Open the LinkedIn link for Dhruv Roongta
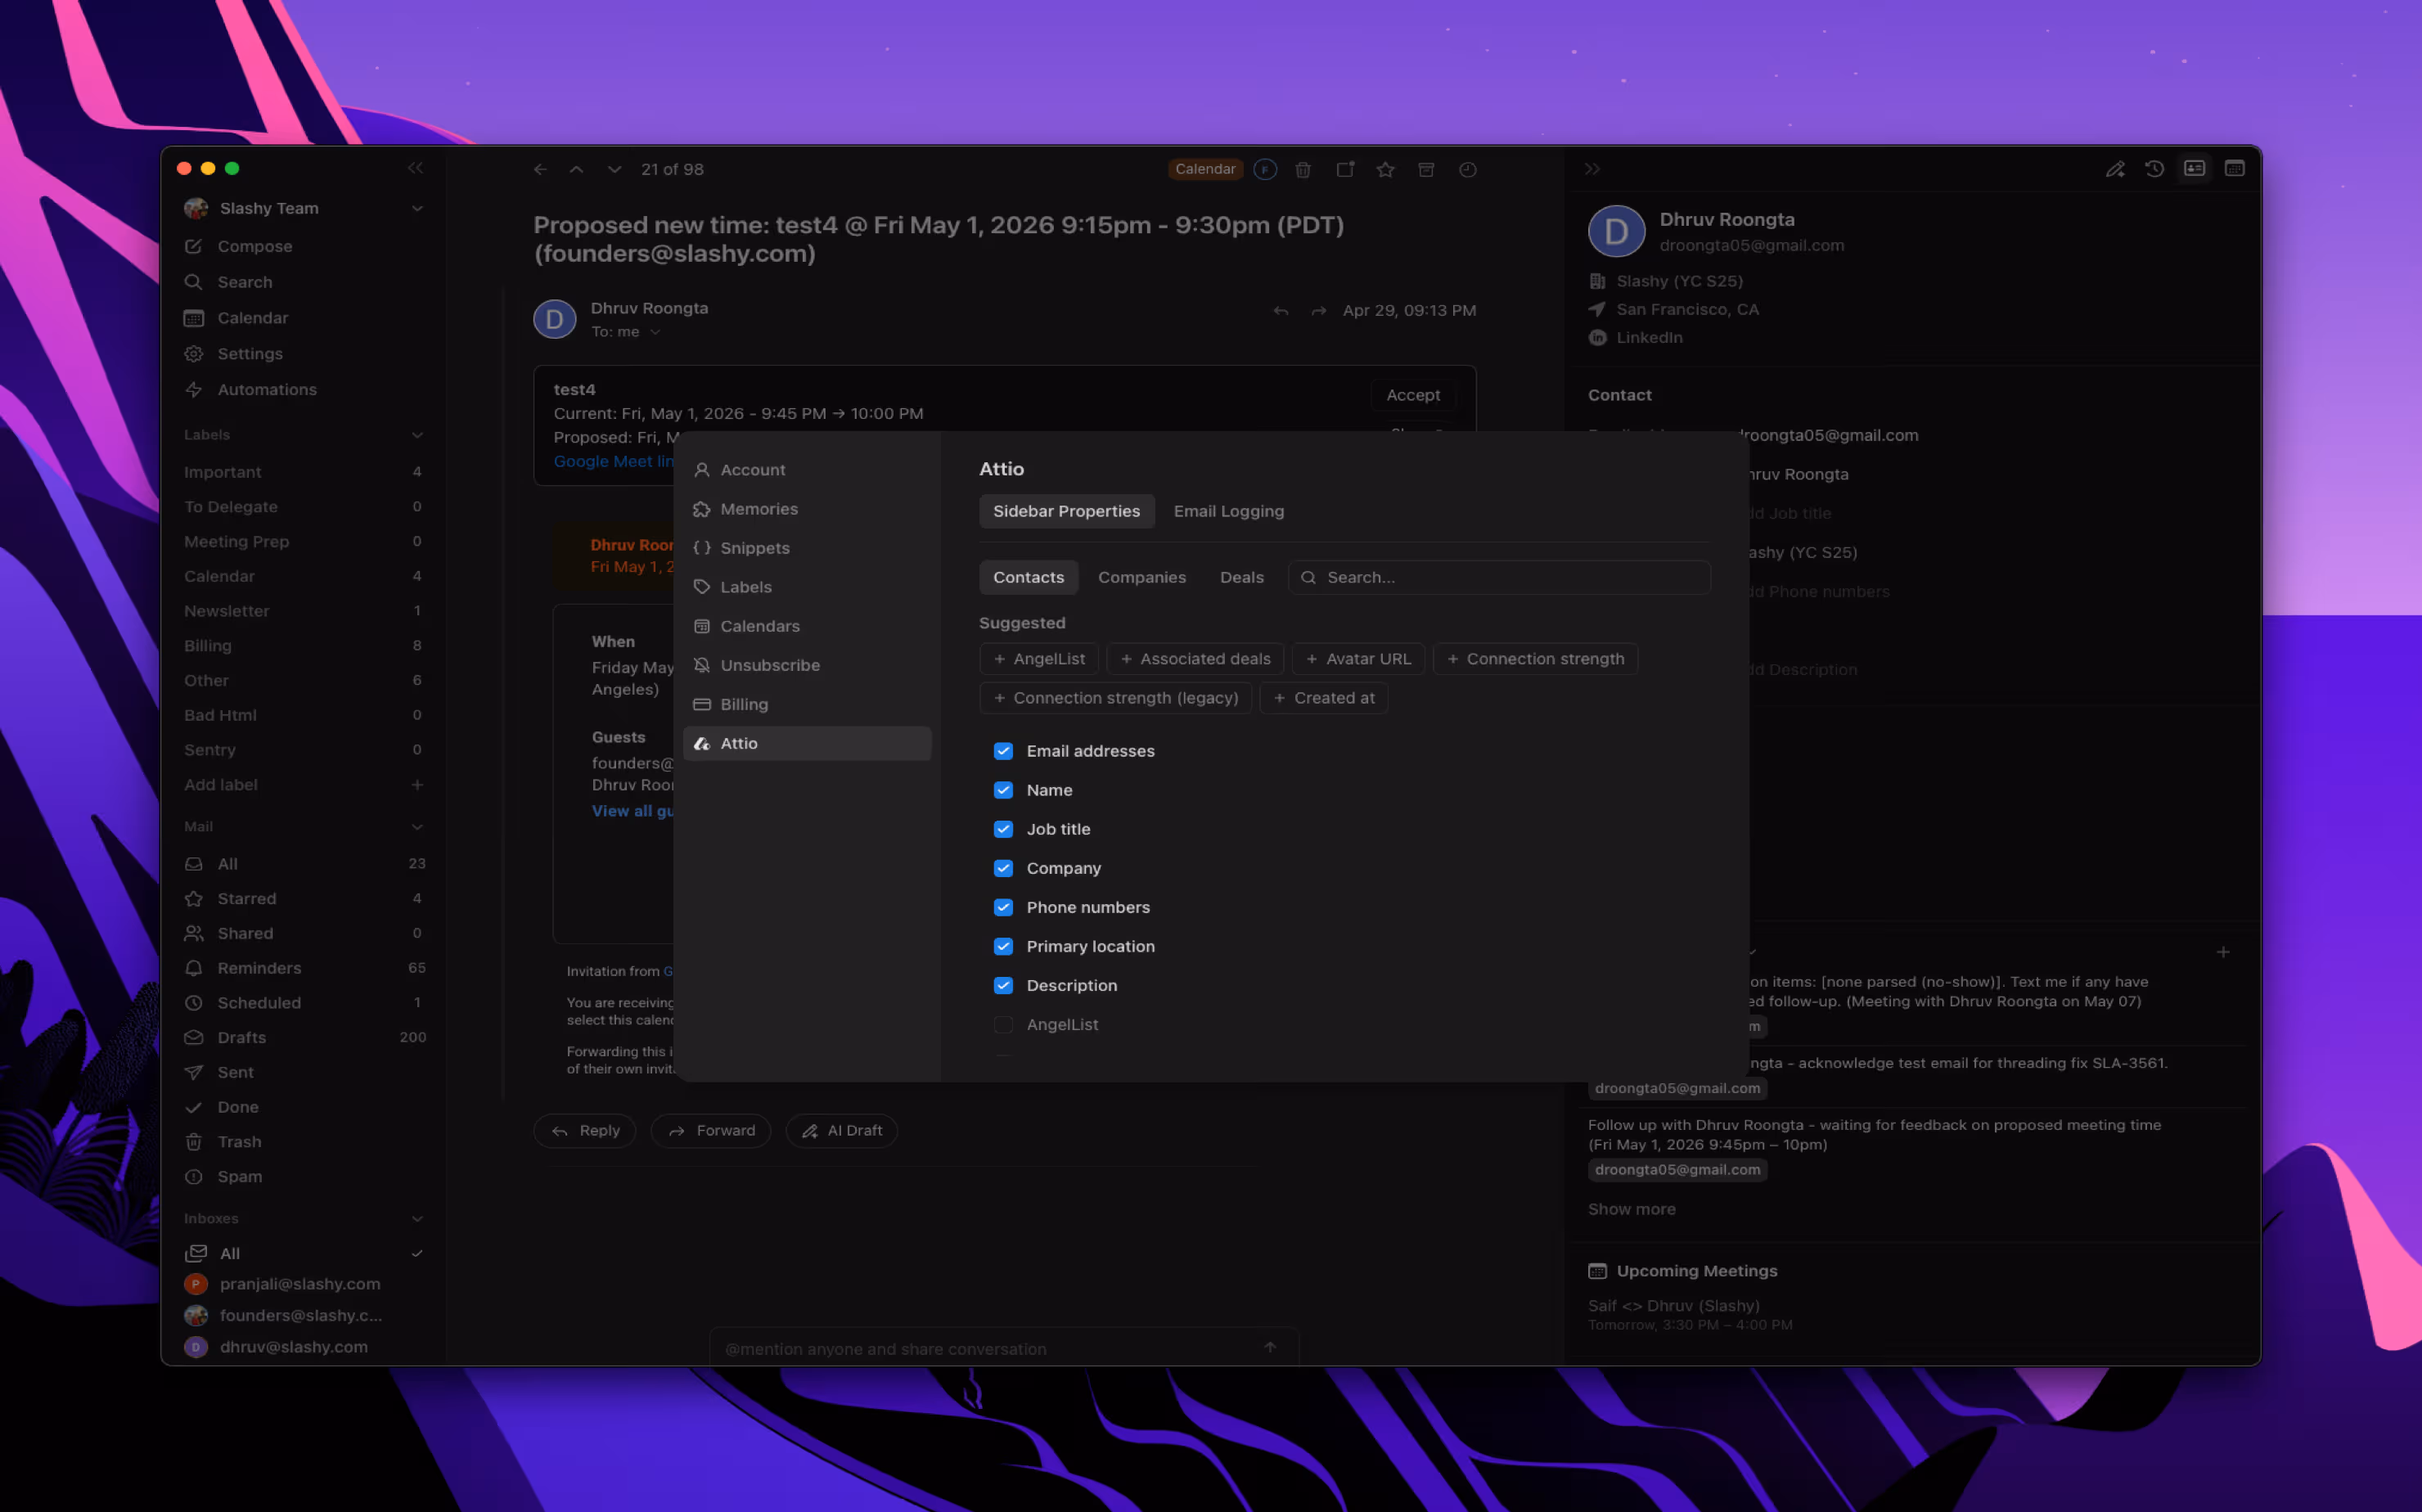 (x=1649, y=338)
